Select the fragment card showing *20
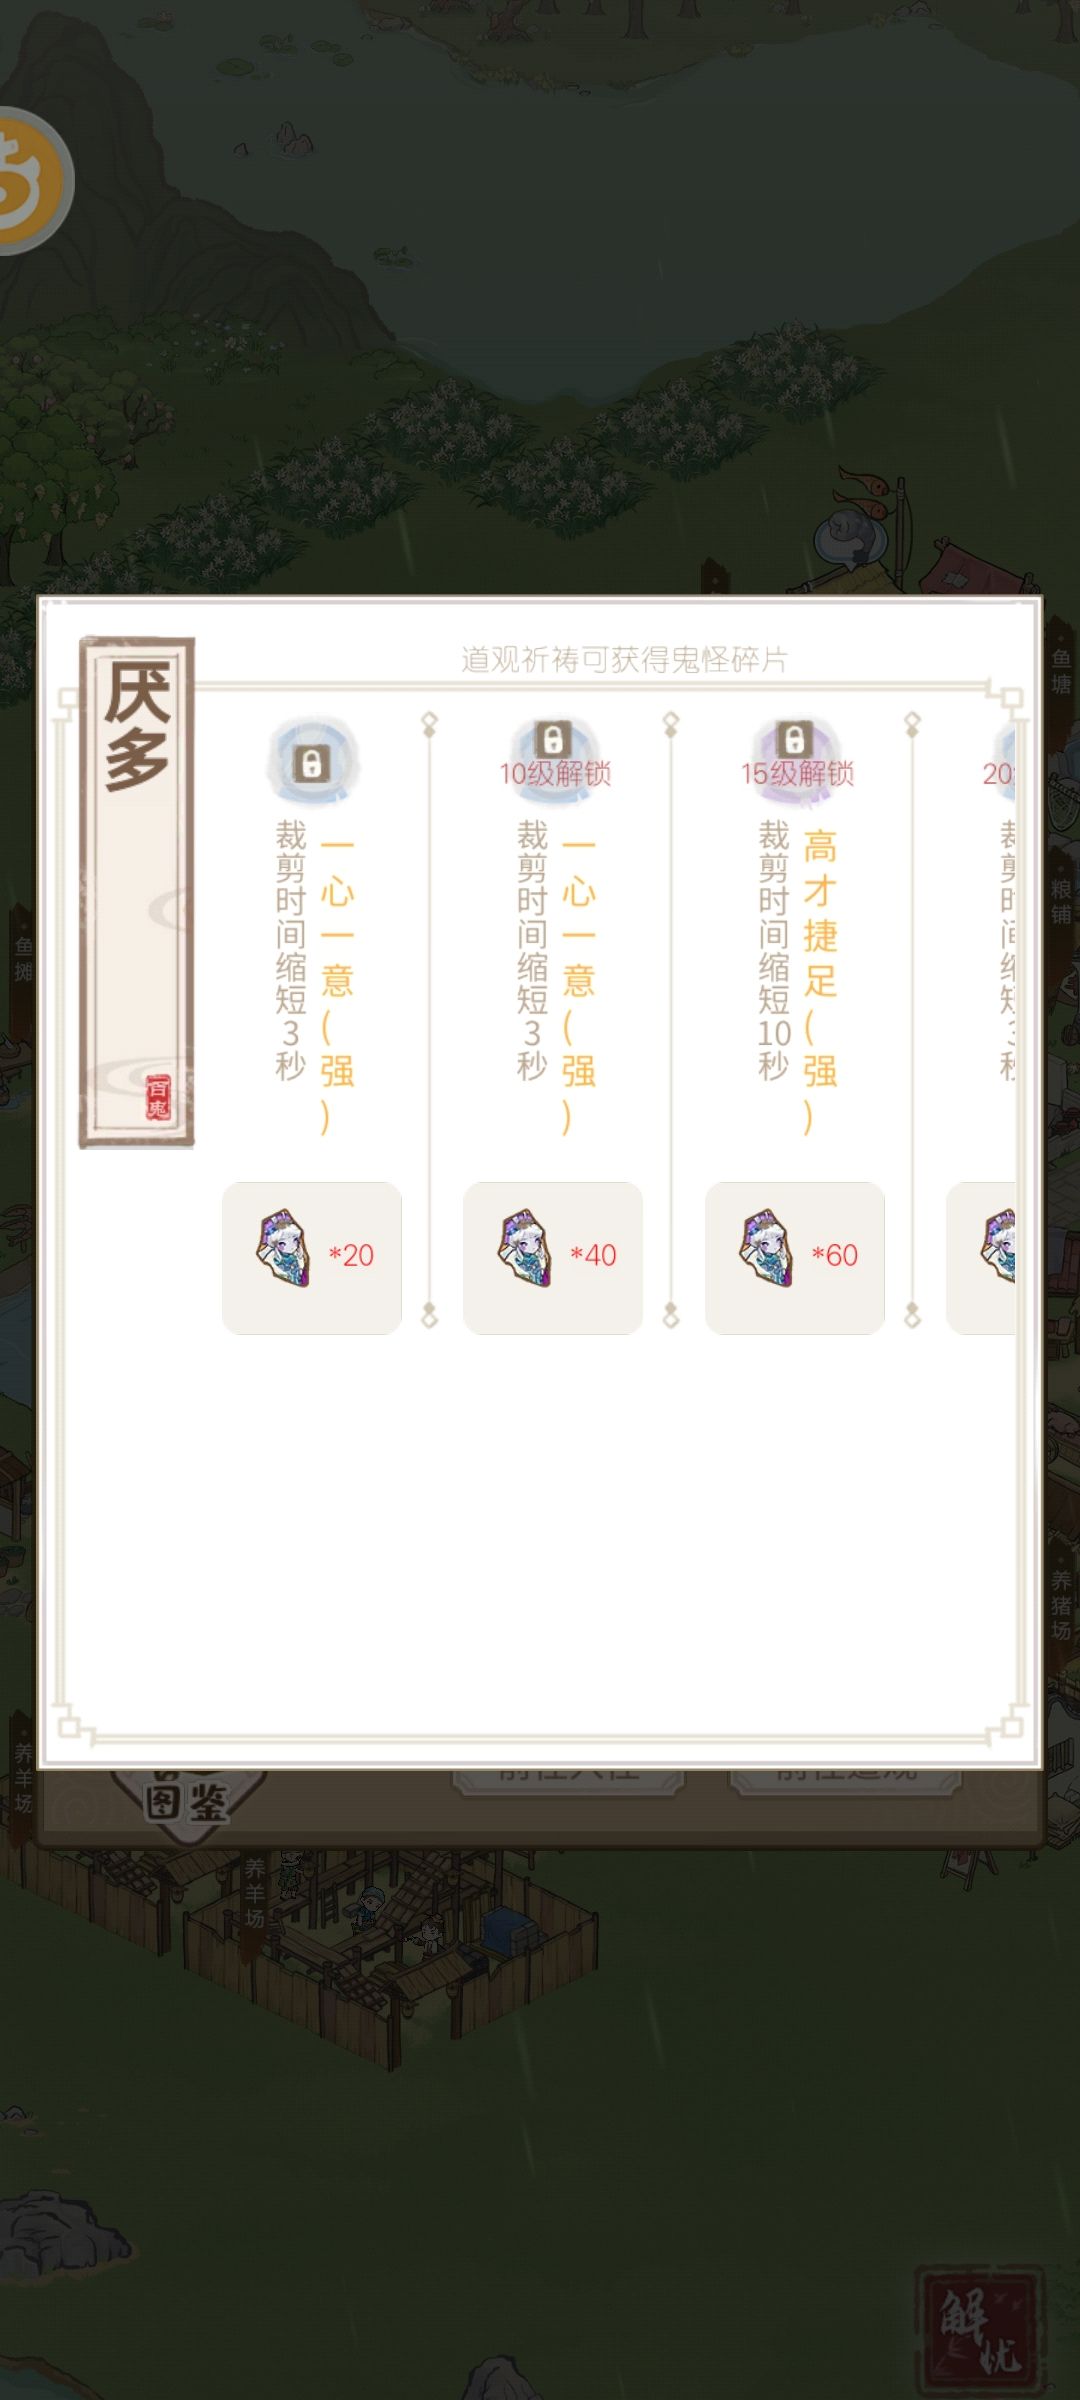Screen dimensions: 1080x2400 pyautogui.click(x=312, y=1258)
